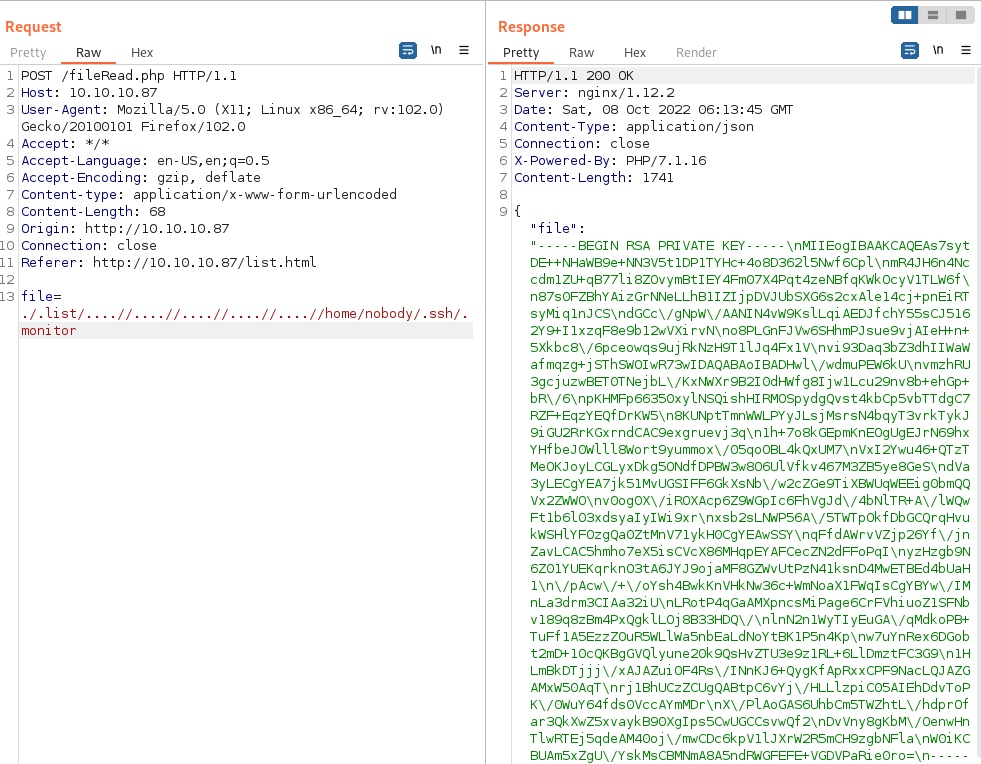
Task: Click the request Connection: close header
Action: point(89,246)
